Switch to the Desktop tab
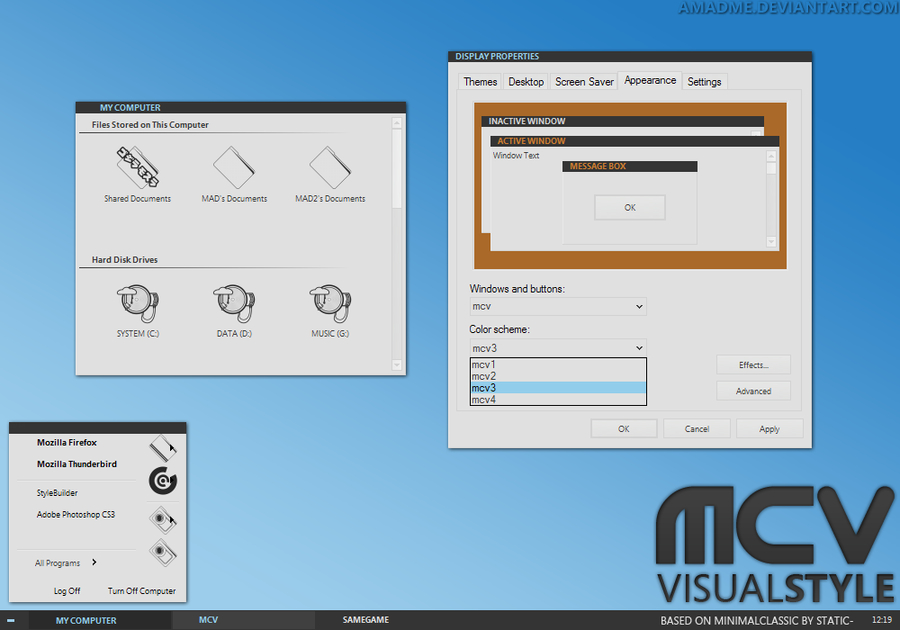The height and width of the screenshot is (630, 900). 526,81
